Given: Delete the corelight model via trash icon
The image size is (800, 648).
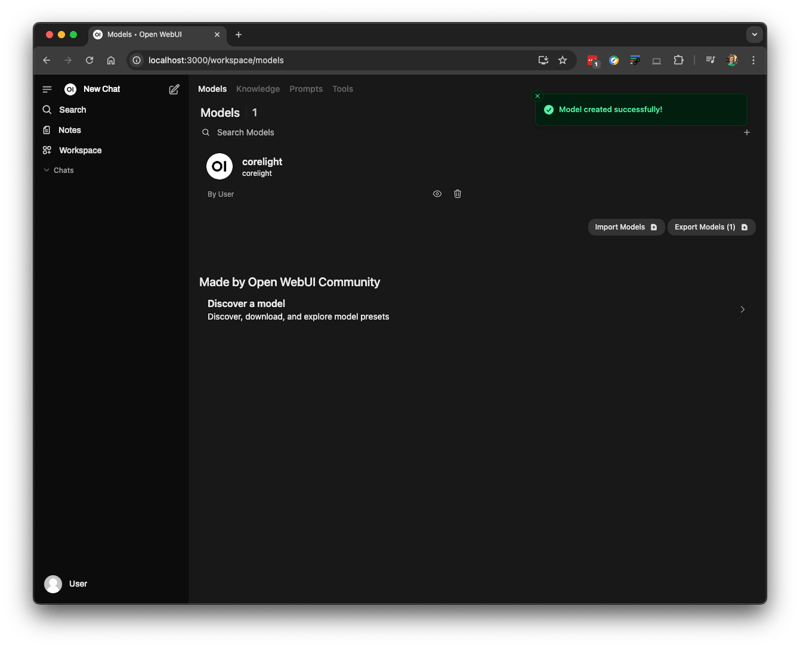Looking at the screenshot, I should pyautogui.click(x=458, y=194).
